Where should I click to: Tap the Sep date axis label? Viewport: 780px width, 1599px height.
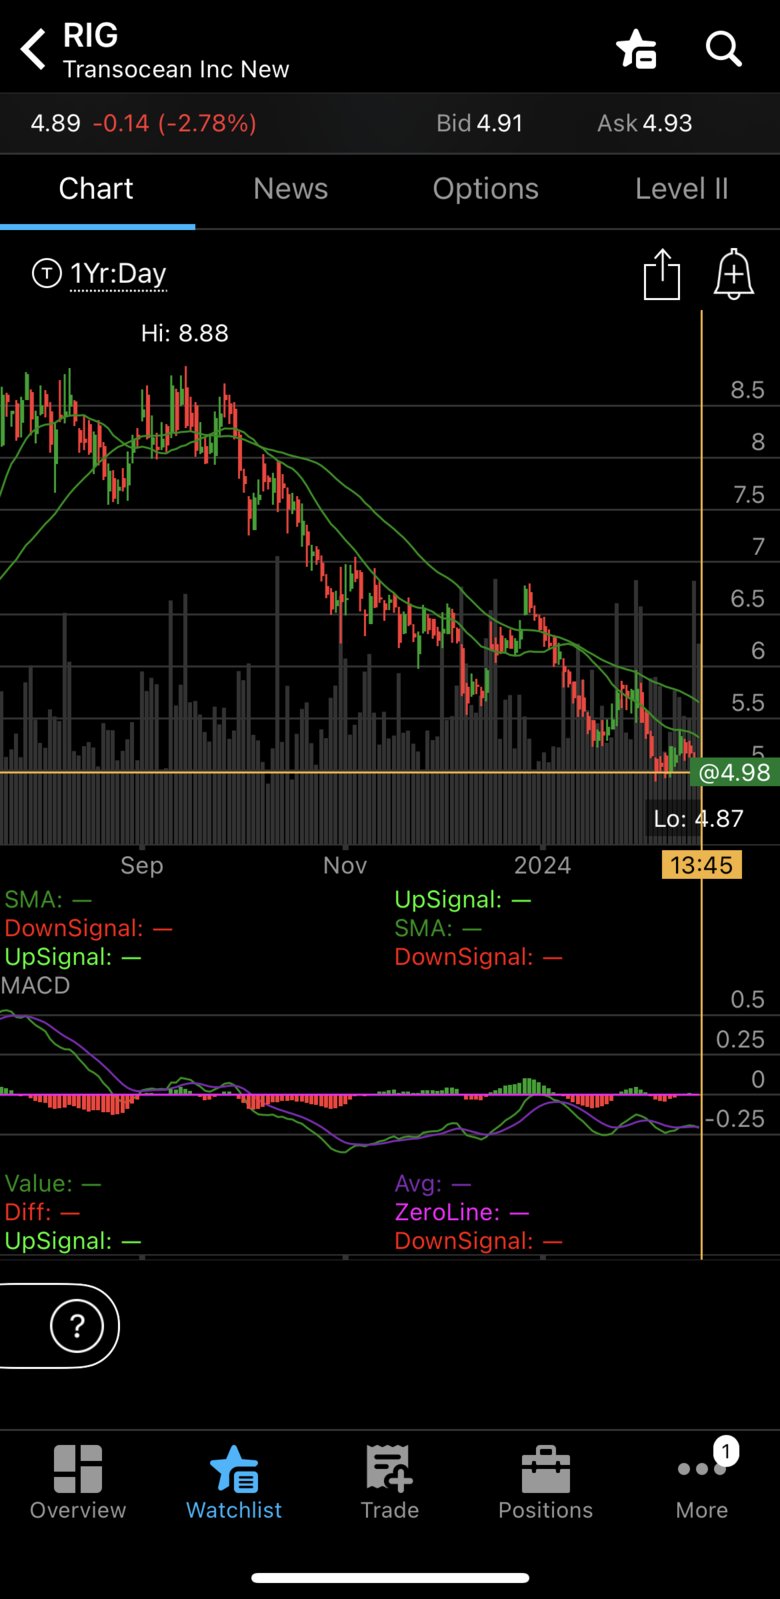click(x=141, y=865)
